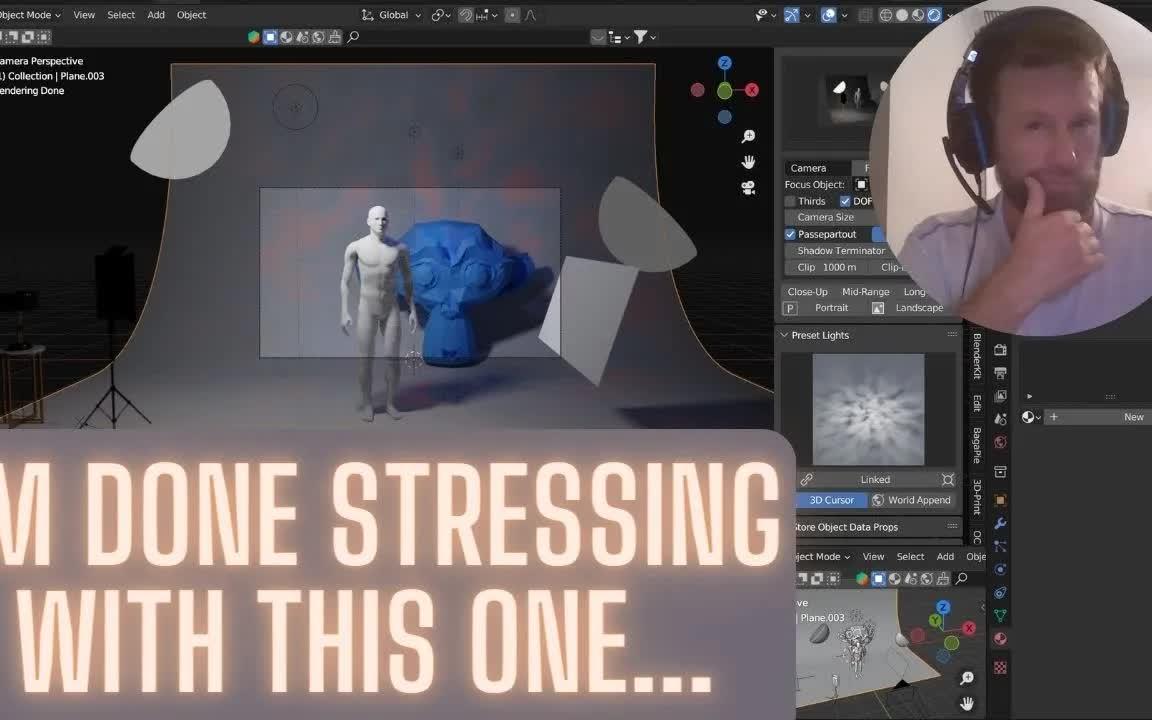Click the zoom magnifier icon in viewport
Viewport: 1152px width, 720px height.
pos(748,136)
